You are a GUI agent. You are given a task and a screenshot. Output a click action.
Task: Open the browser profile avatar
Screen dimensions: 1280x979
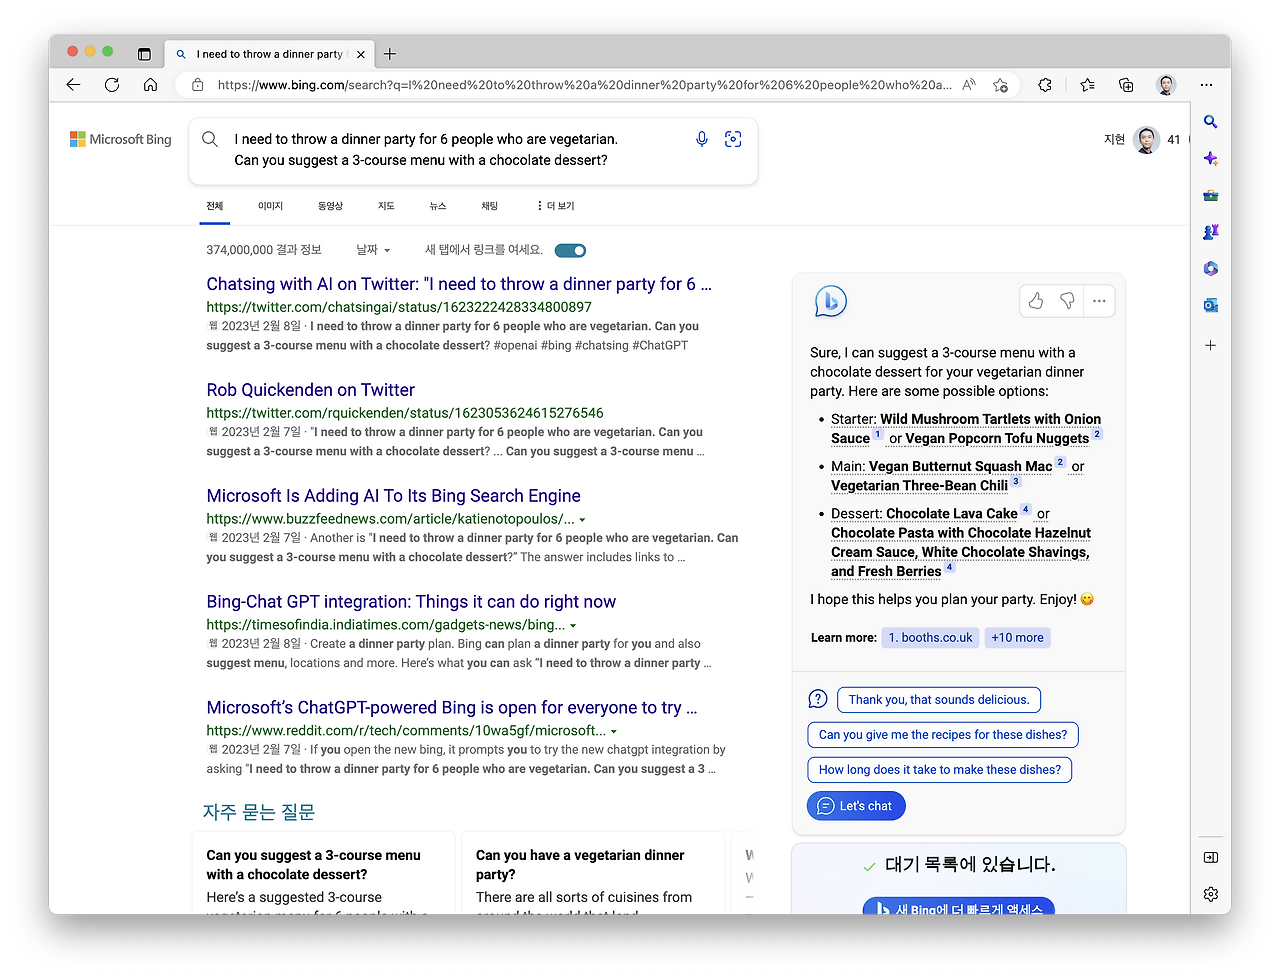coord(1166,85)
